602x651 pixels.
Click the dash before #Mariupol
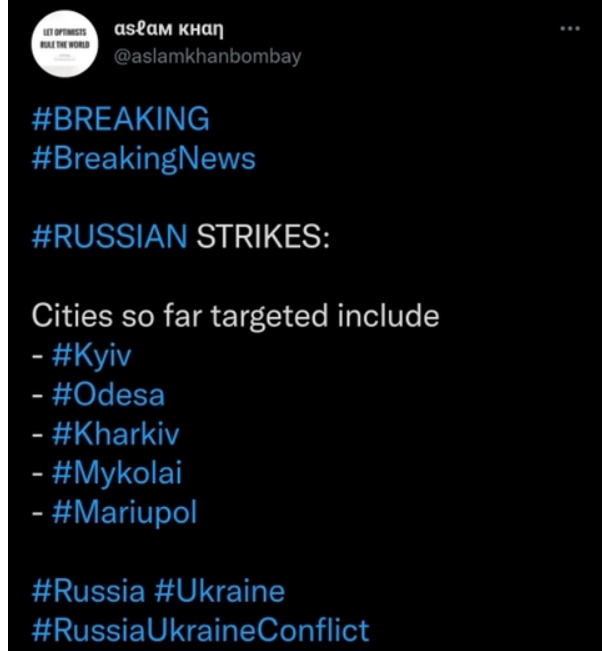tap(38, 513)
